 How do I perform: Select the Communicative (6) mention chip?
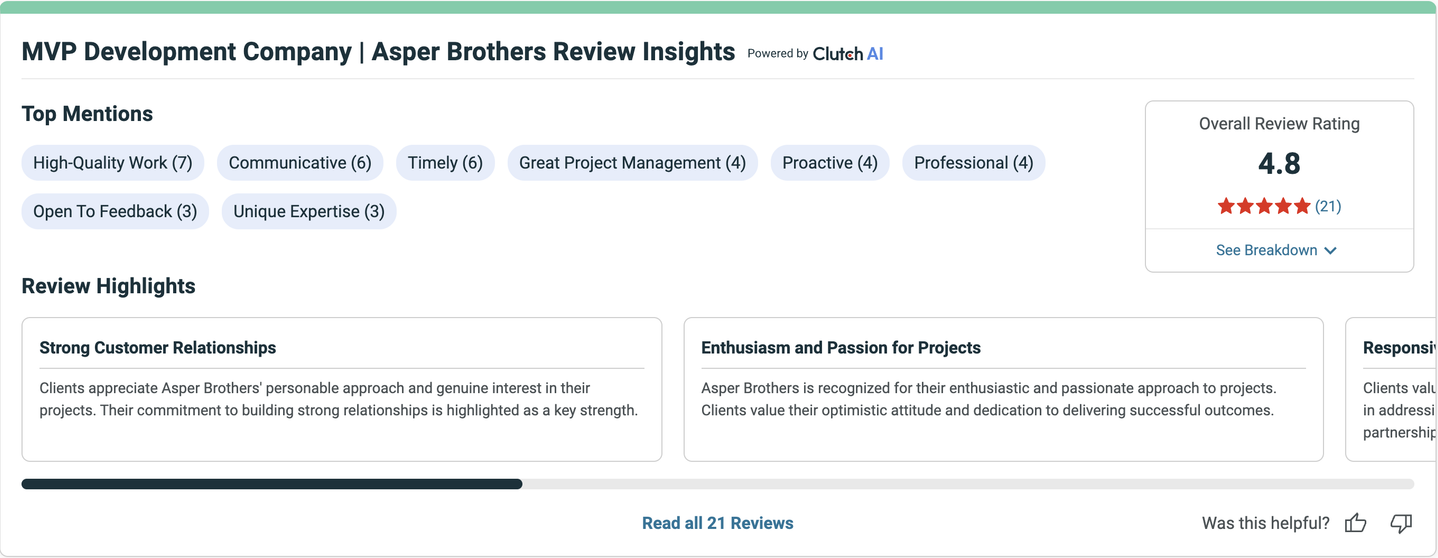pyautogui.click(x=300, y=163)
